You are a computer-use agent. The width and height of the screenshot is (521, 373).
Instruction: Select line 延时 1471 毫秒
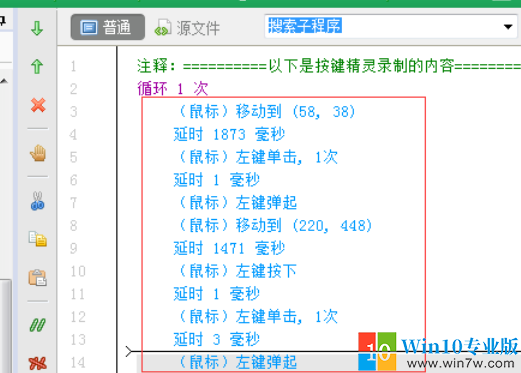pyautogui.click(x=229, y=248)
